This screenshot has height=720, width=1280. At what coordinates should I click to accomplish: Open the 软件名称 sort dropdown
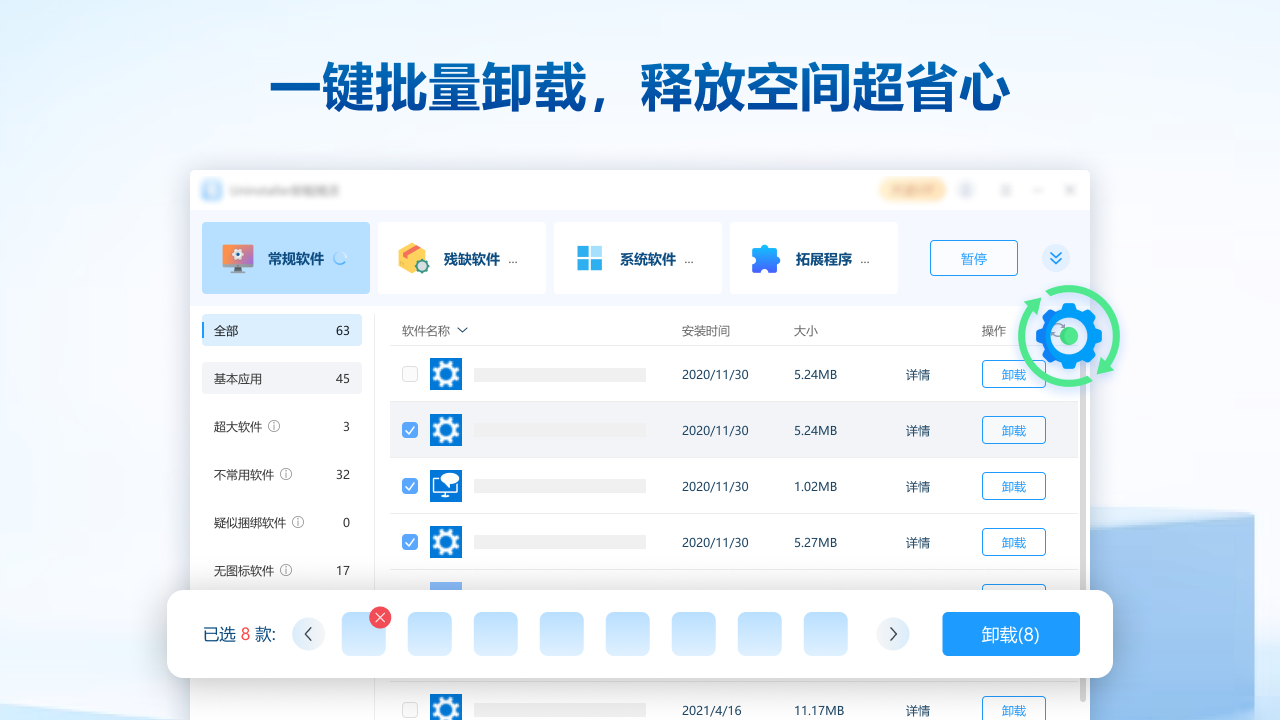462,329
